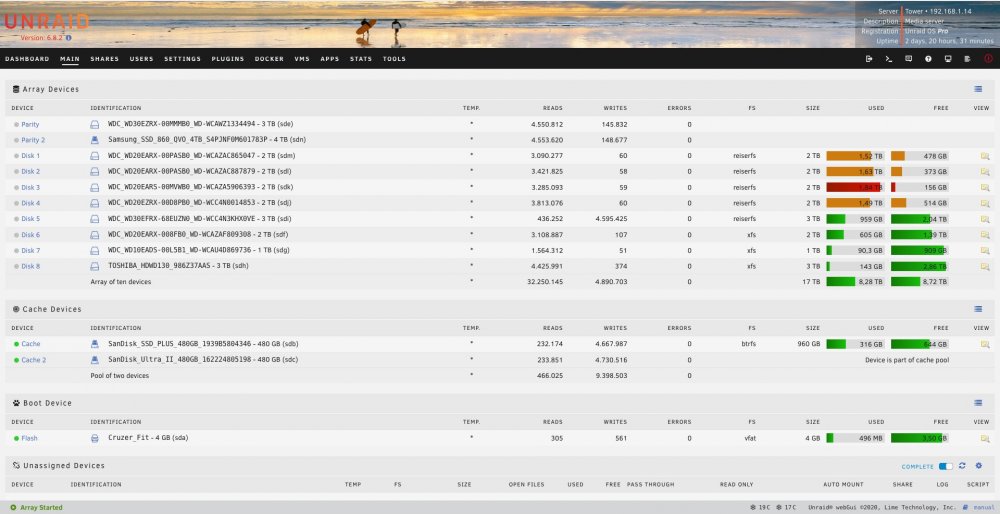Screen dimensions: 1000x514
Task: Open the VMs menu
Action: click(302, 59)
